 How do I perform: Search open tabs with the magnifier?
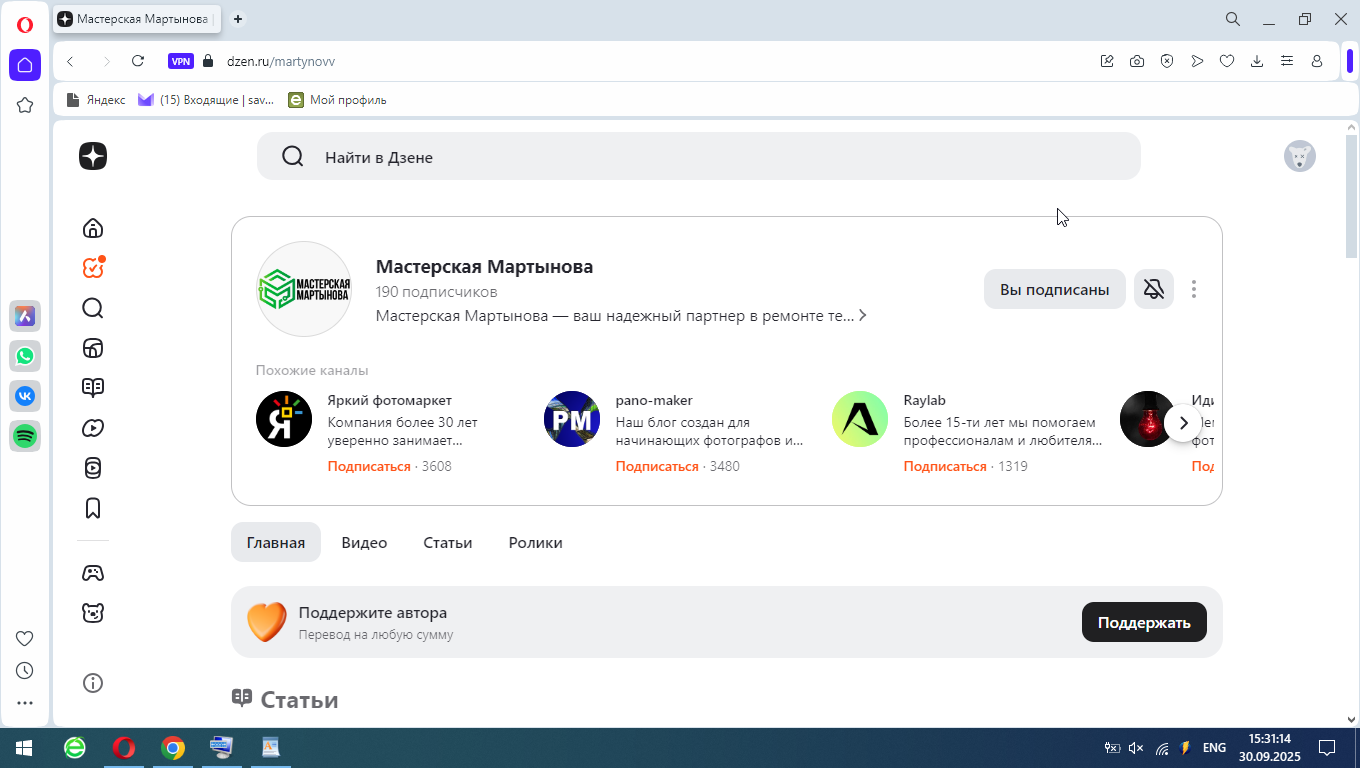click(1233, 19)
